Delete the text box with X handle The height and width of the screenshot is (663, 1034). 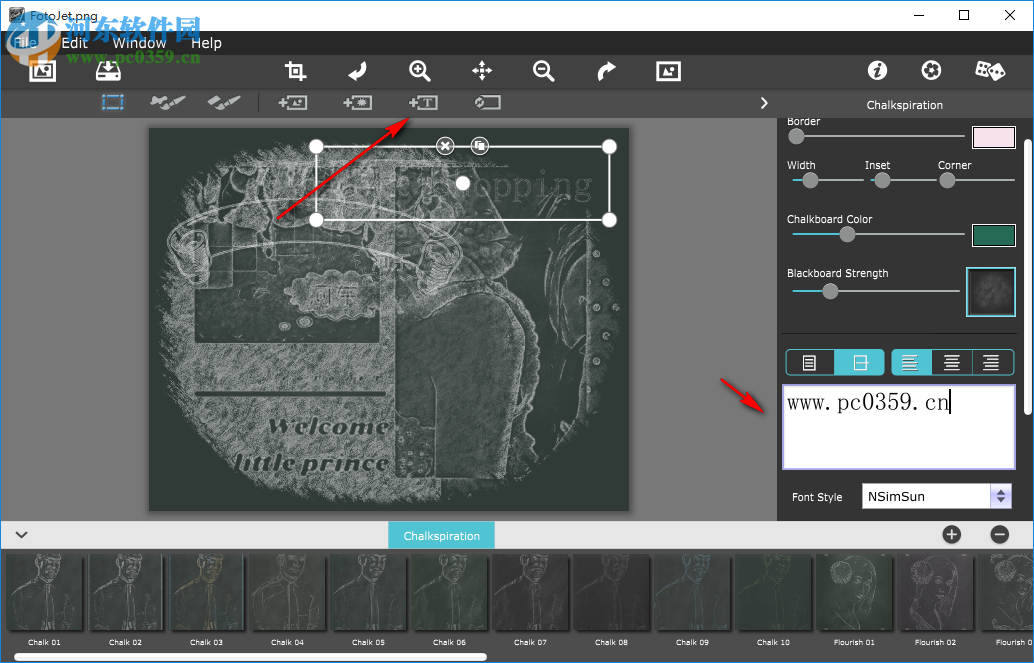pyautogui.click(x=446, y=145)
